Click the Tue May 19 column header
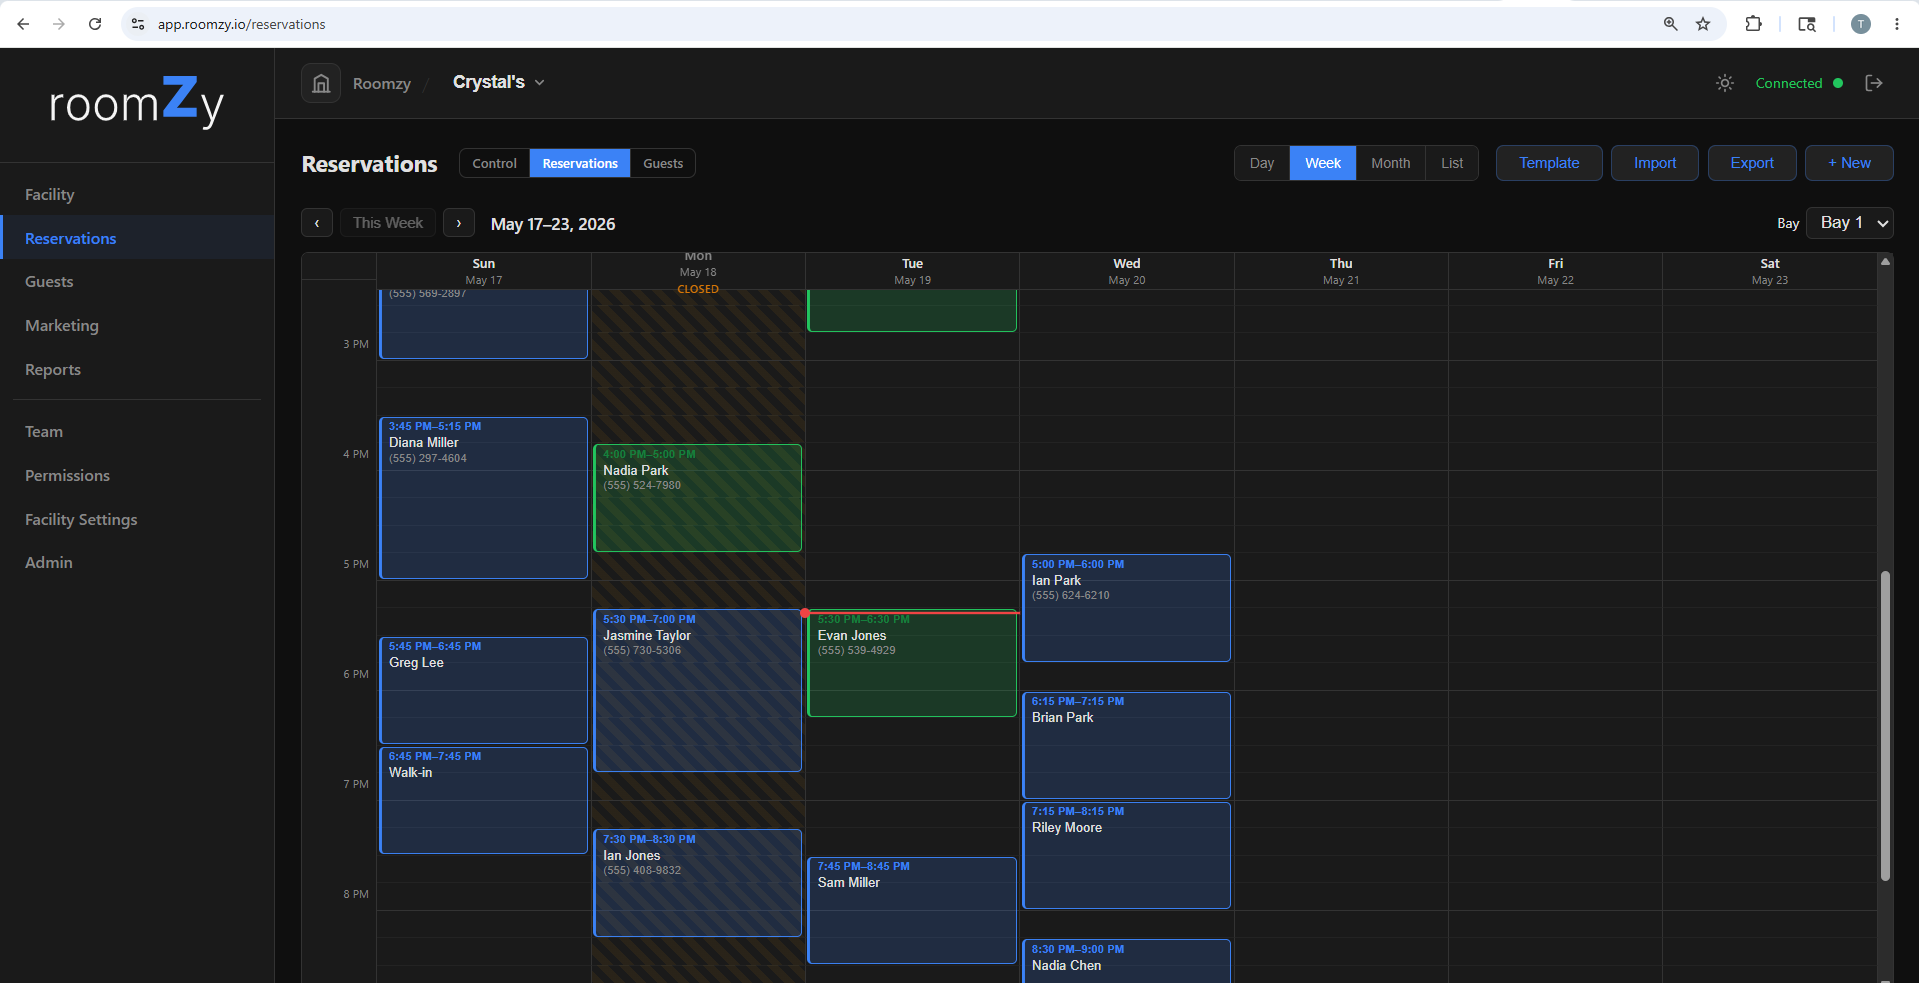The width and height of the screenshot is (1919, 983). pyautogui.click(x=912, y=271)
